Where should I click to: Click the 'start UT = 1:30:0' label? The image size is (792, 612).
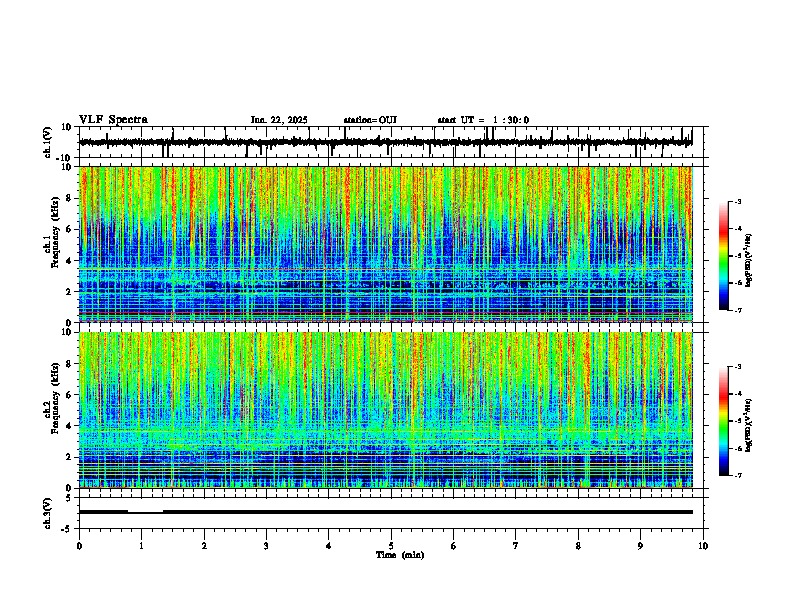point(483,120)
